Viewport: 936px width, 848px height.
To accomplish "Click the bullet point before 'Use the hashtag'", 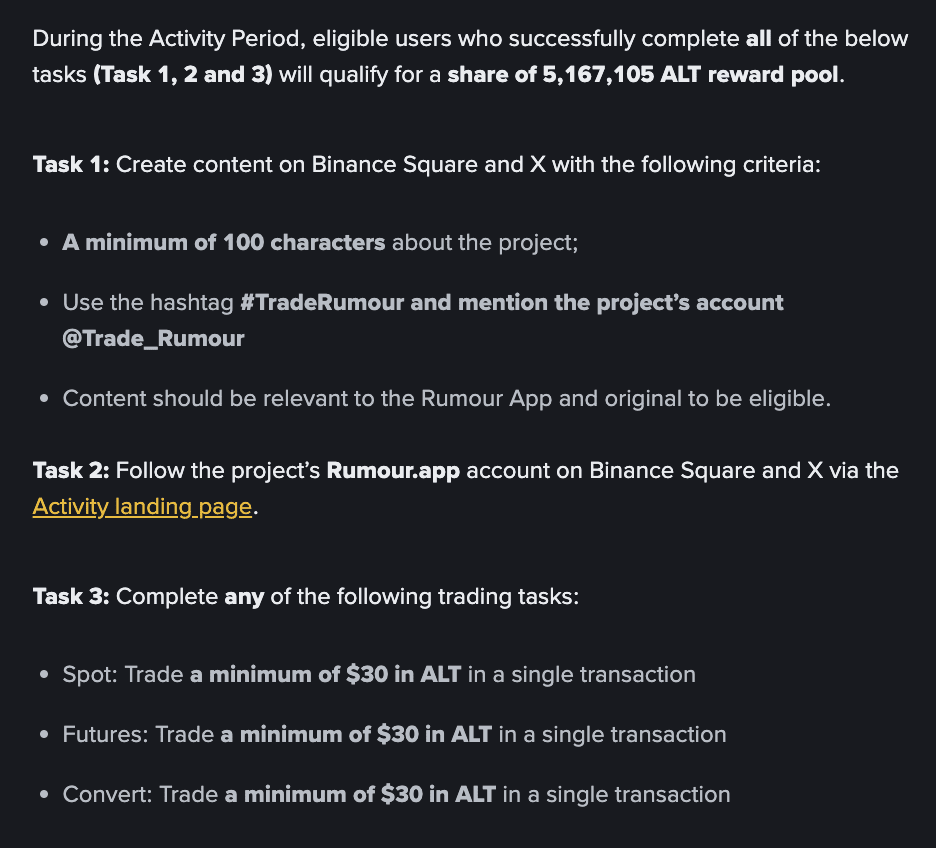I will click(44, 303).
